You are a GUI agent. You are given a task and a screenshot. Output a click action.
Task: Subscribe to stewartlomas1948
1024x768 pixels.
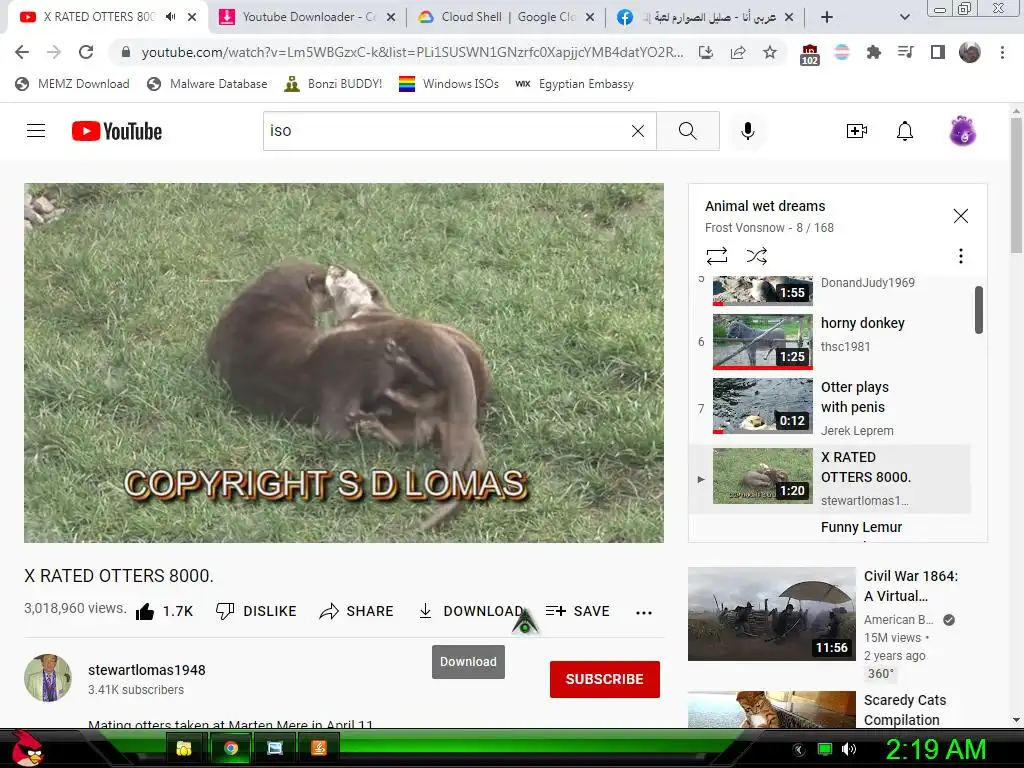tap(605, 679)
